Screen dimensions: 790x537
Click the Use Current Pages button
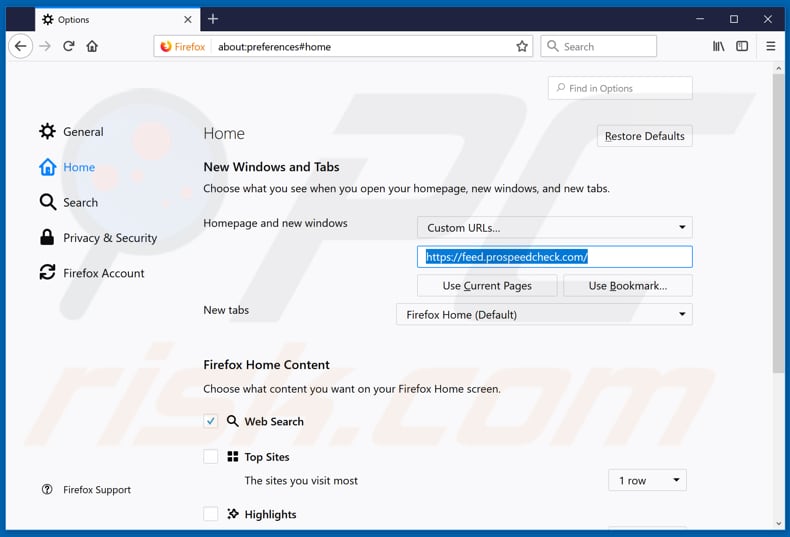[487, 286]
